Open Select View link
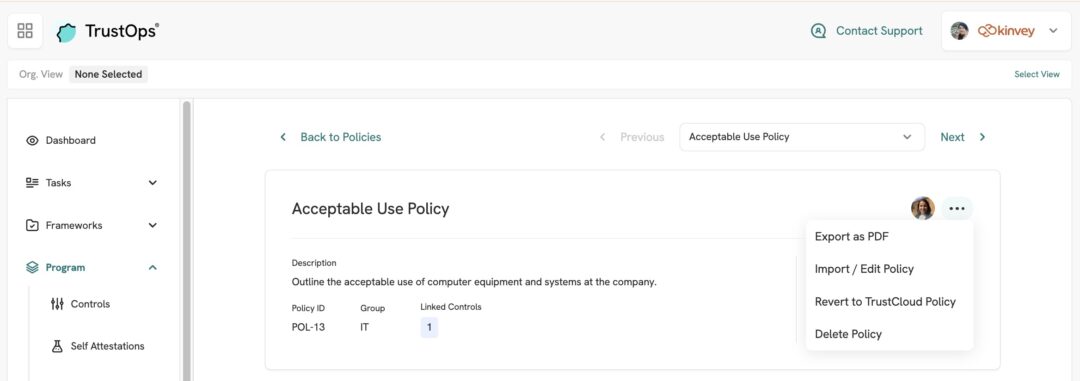The image size is (1080, 381). pyautogui.click(x=1037, y=74)
